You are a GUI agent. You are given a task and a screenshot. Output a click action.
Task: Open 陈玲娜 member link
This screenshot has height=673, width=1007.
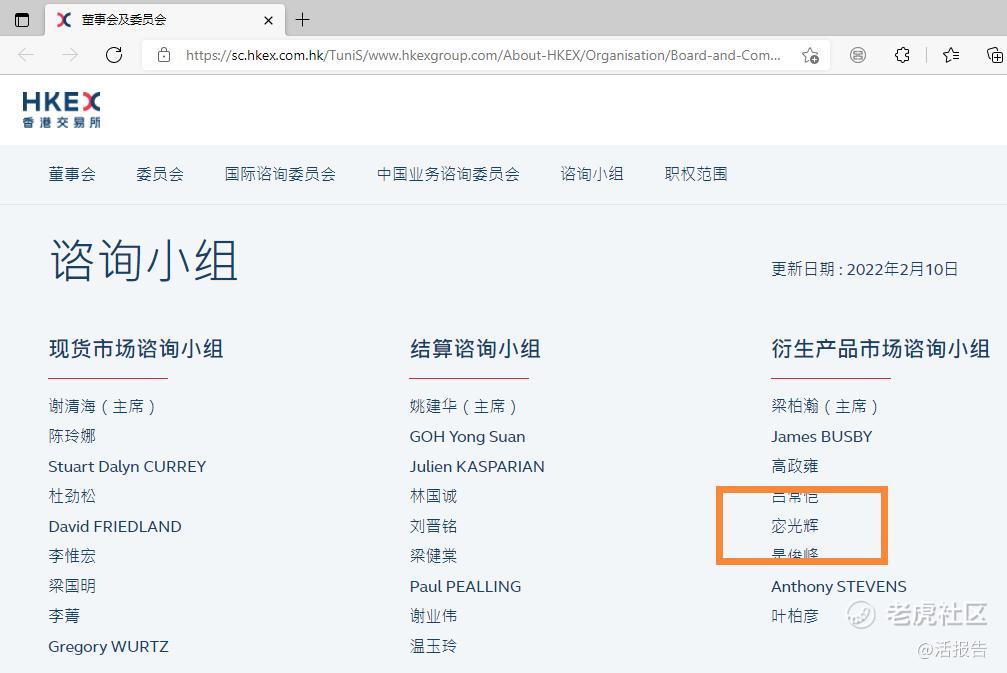[72, 436]
